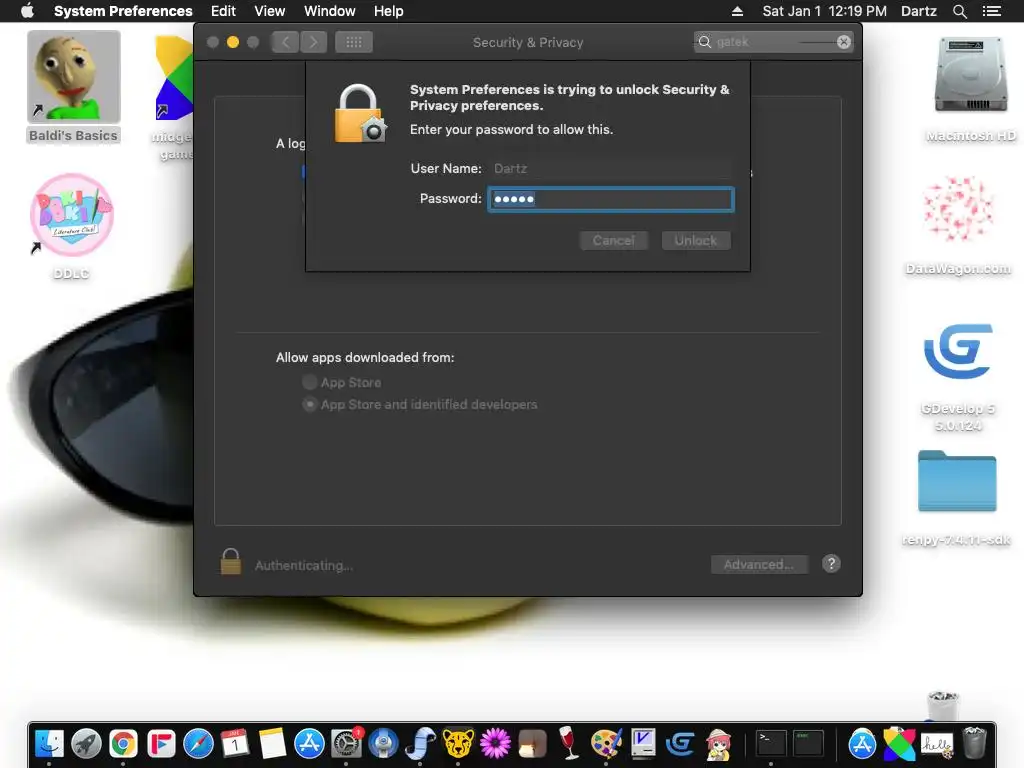1024x768 pixels.
Task: Open Google Chrome in the Dock
Action: click(x=123, y=743)
